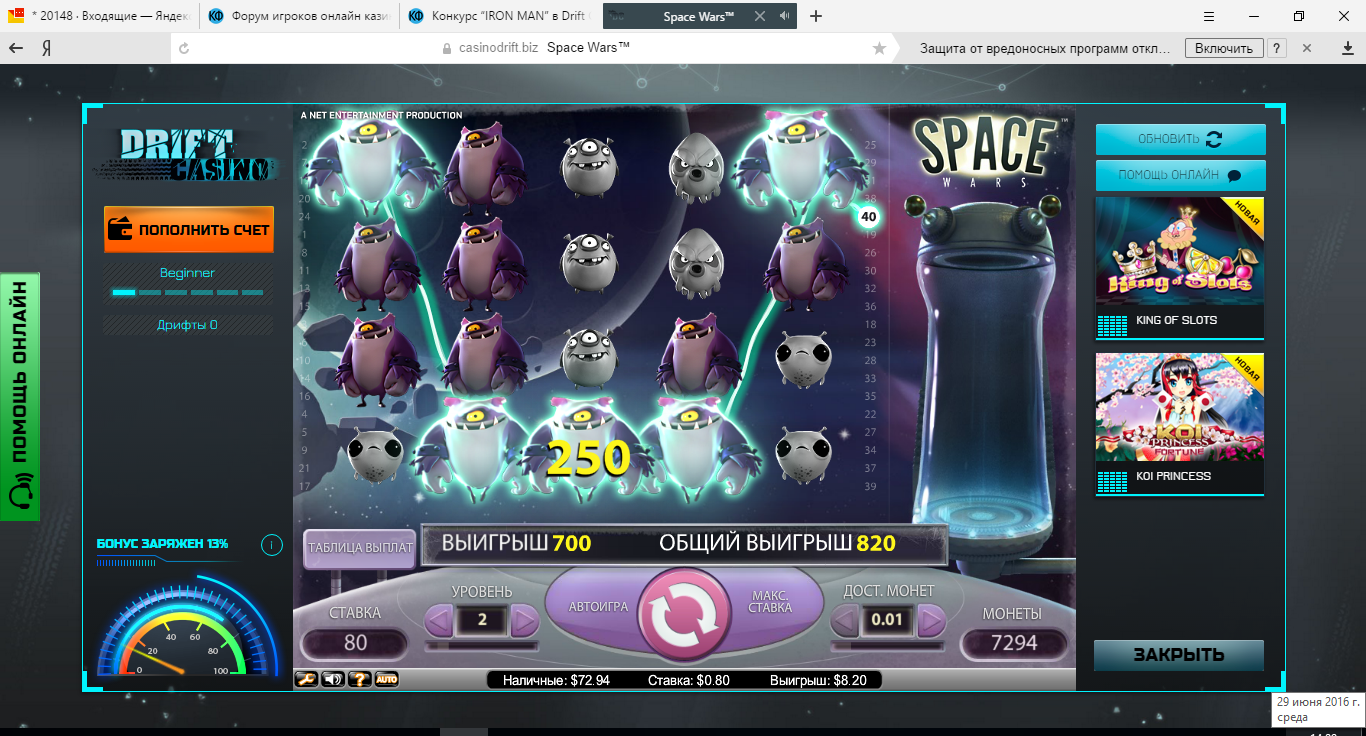Click the padlock site security icon

[x=448, y=48]
